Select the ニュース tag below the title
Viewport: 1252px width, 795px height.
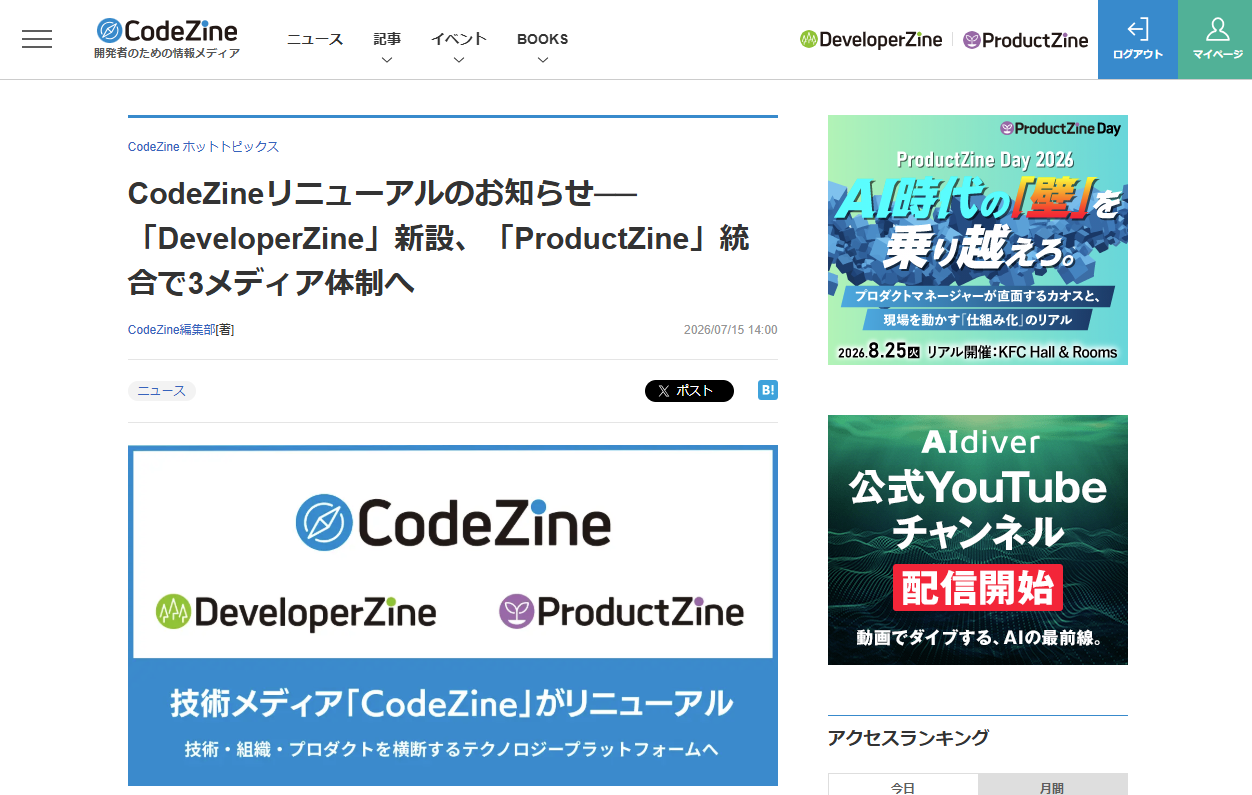[162, 391]
